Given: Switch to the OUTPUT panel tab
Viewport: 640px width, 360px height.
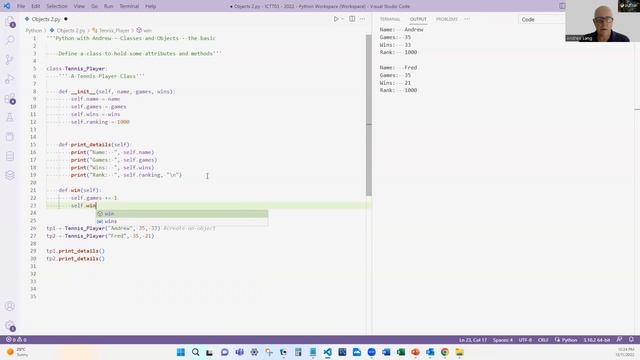Looking at the screenshot, I should [418, 19].
